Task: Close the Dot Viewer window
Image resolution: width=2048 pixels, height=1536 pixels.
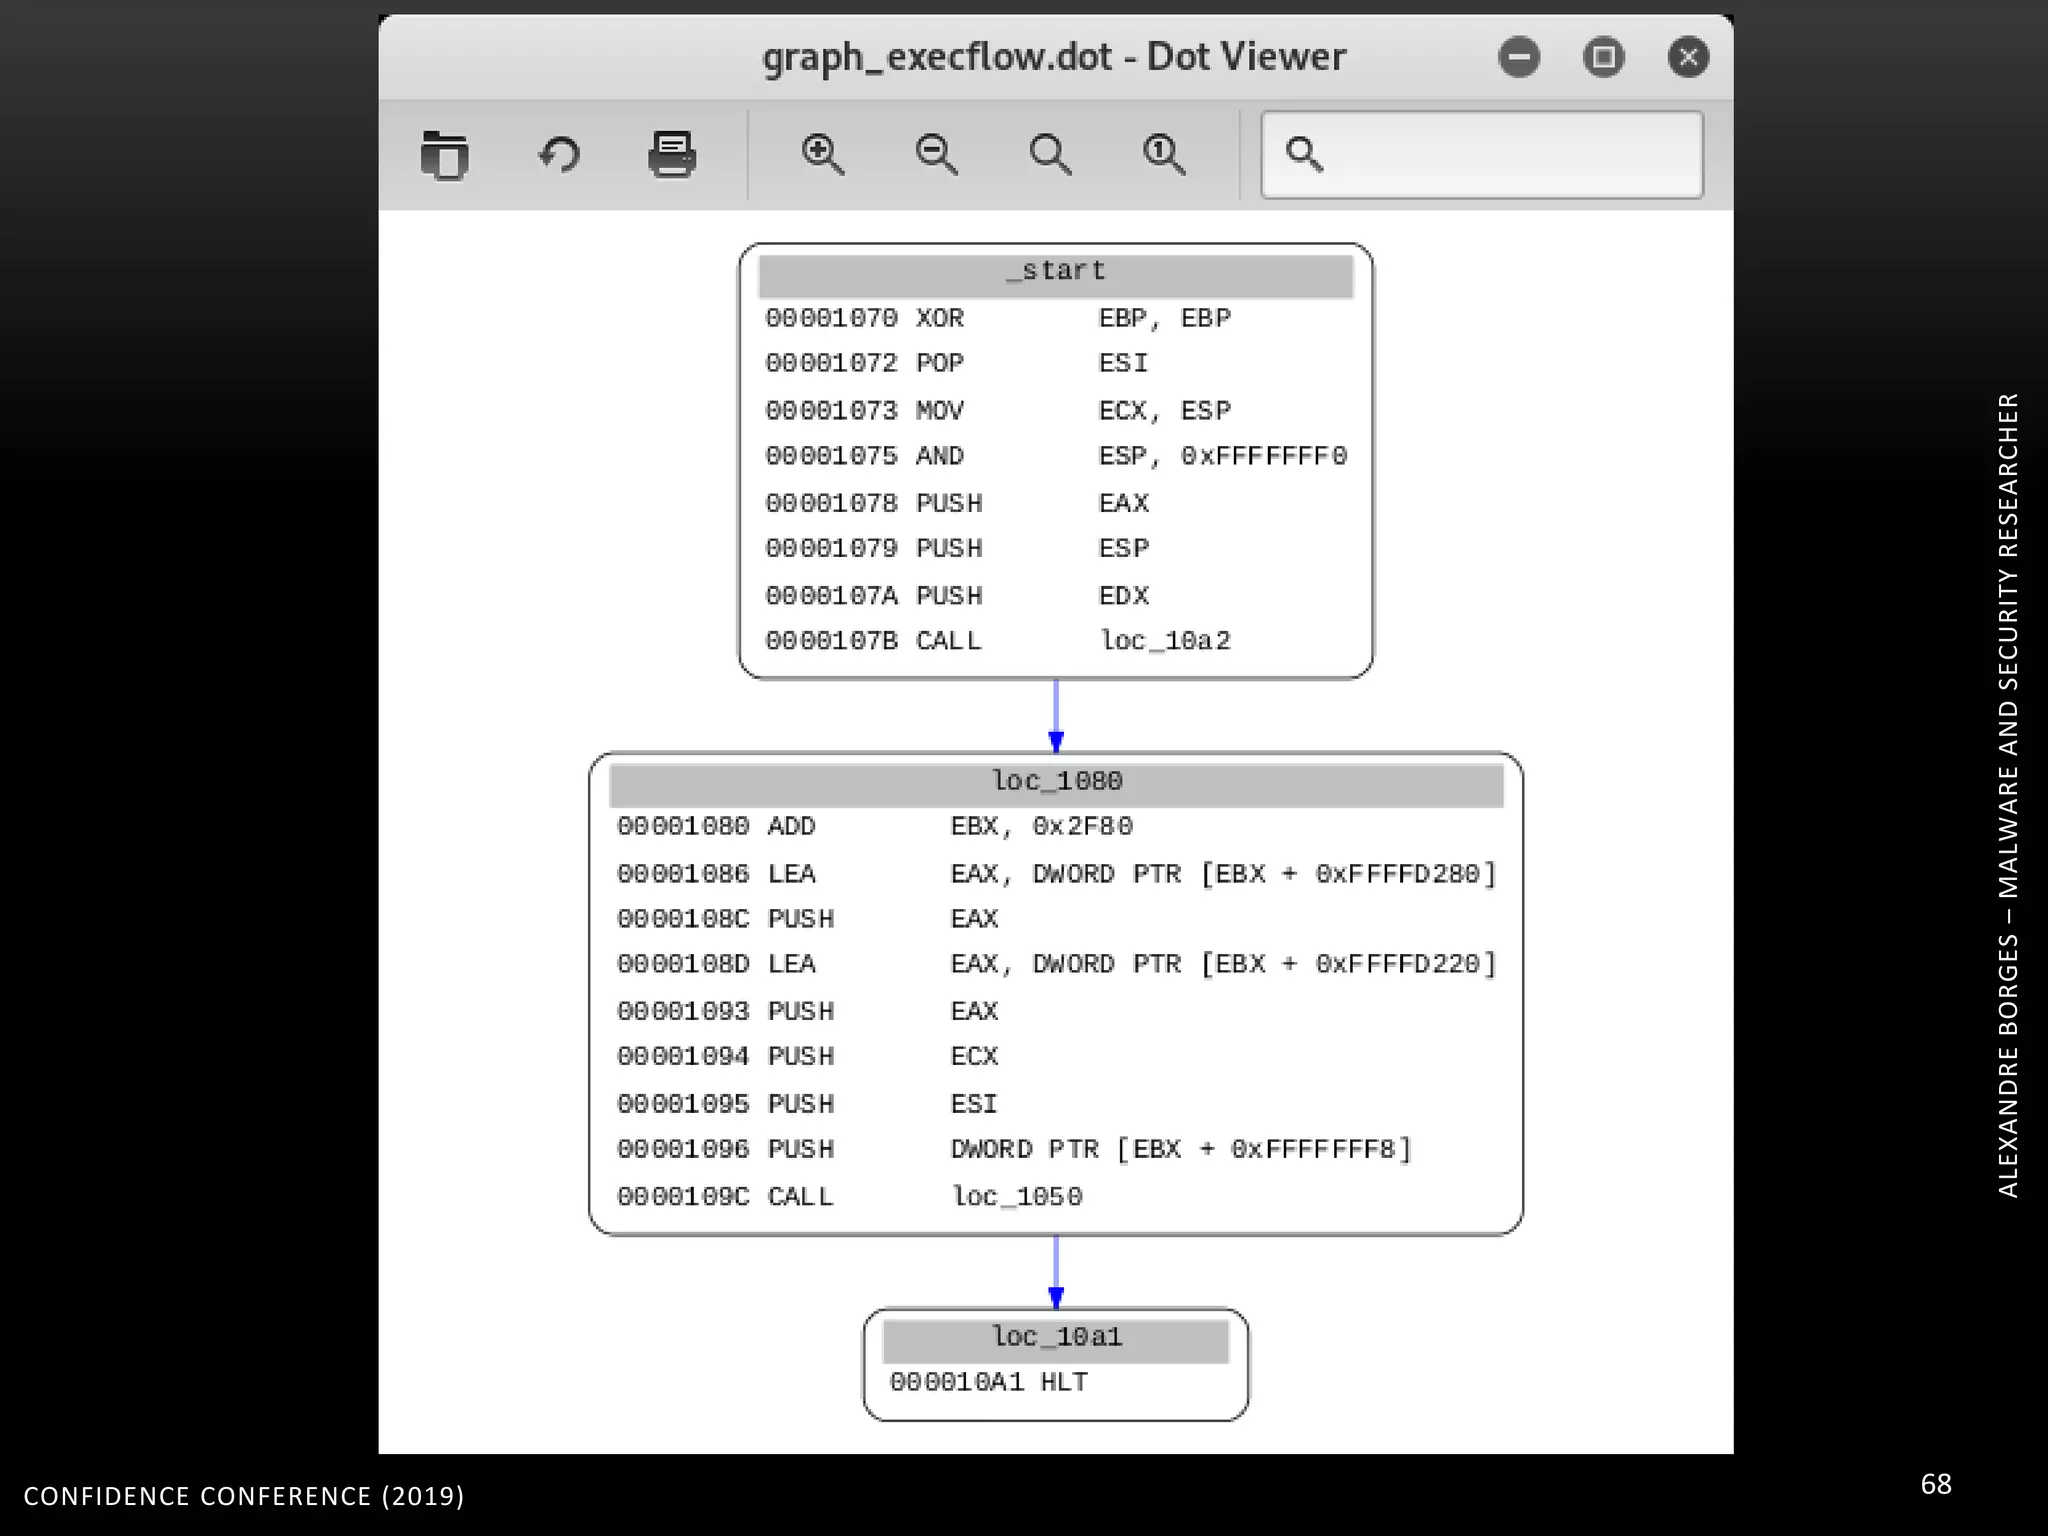Action: coord(1689,57)
